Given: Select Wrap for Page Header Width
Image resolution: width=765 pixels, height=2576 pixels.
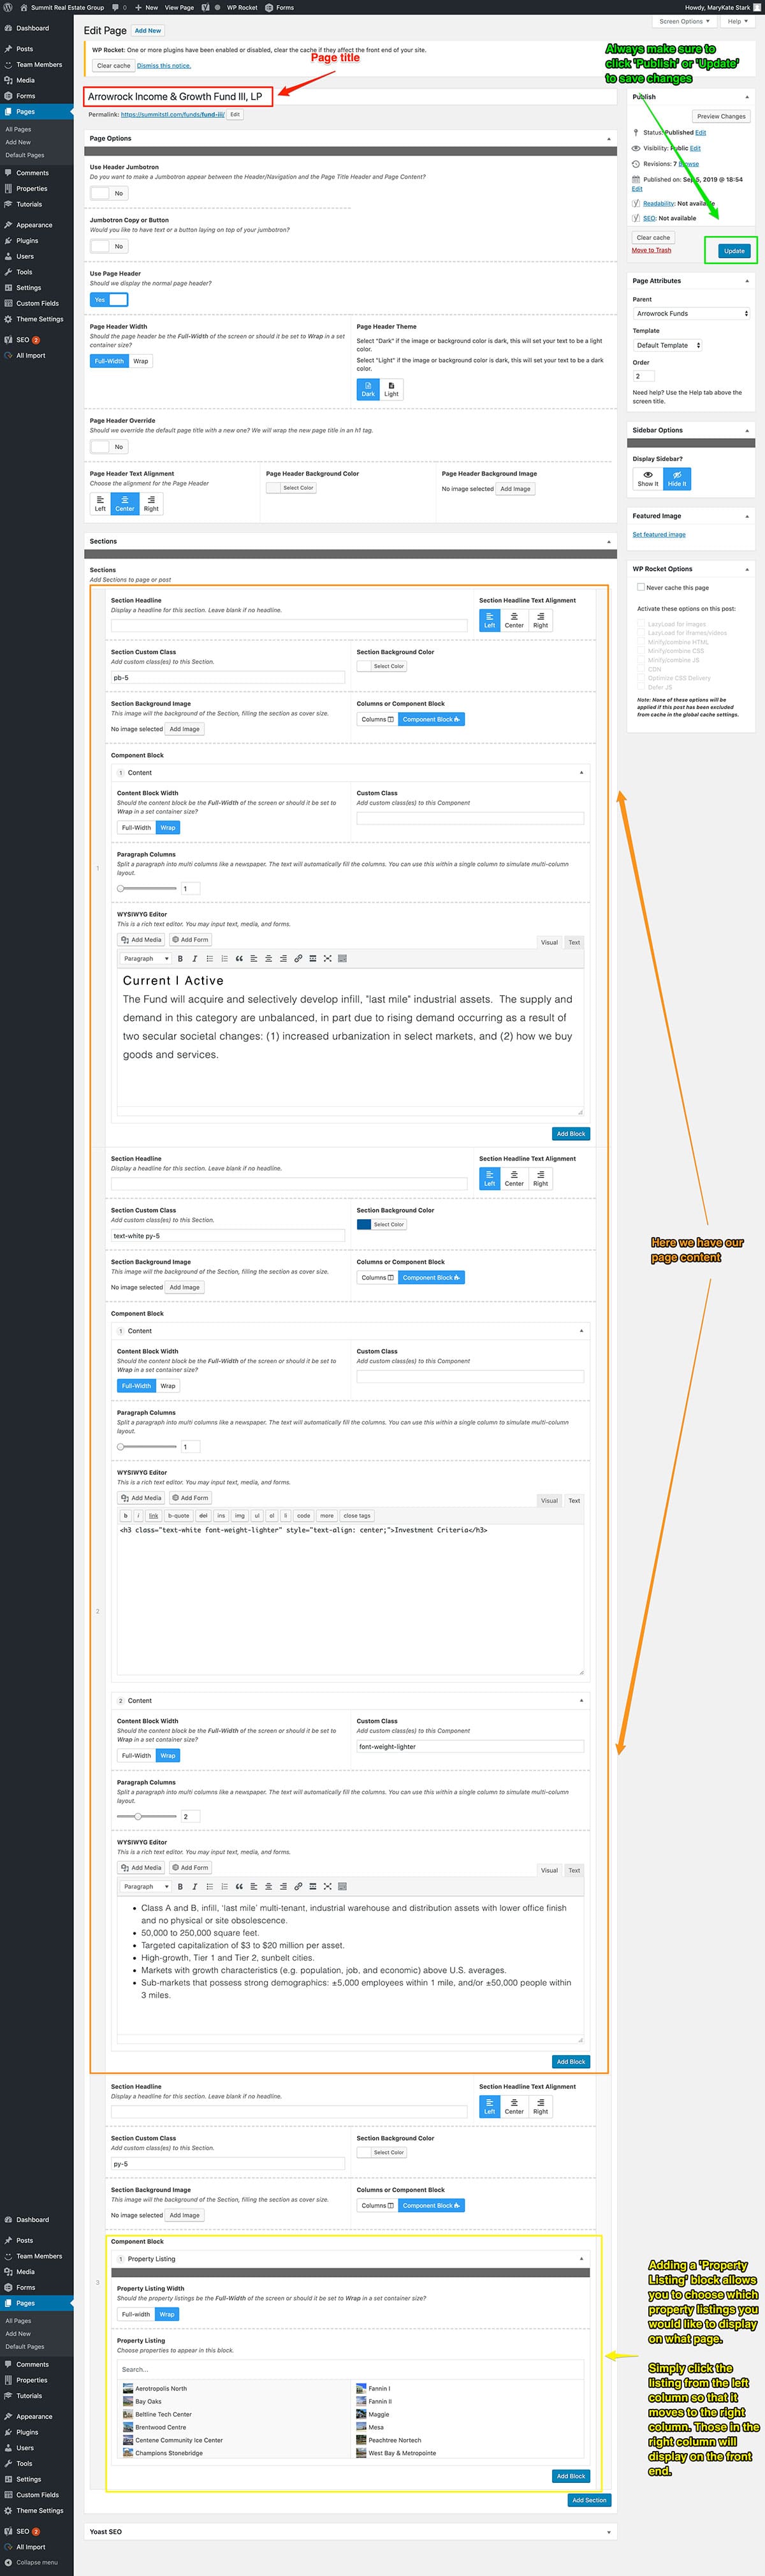Looking at the screenshot, I should click(x=141, y=361).
